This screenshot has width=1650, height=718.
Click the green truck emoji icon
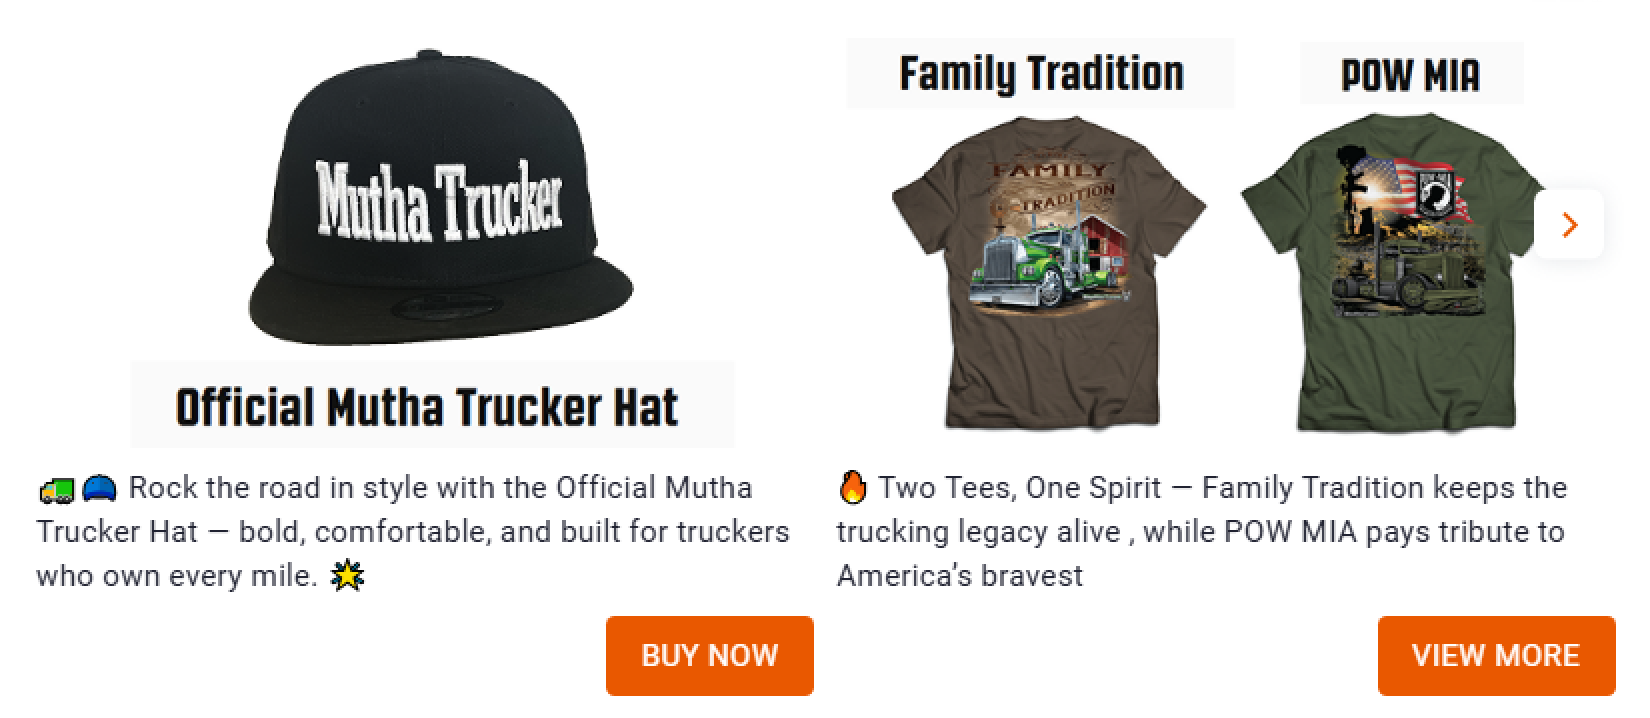[x=56, y=489]
